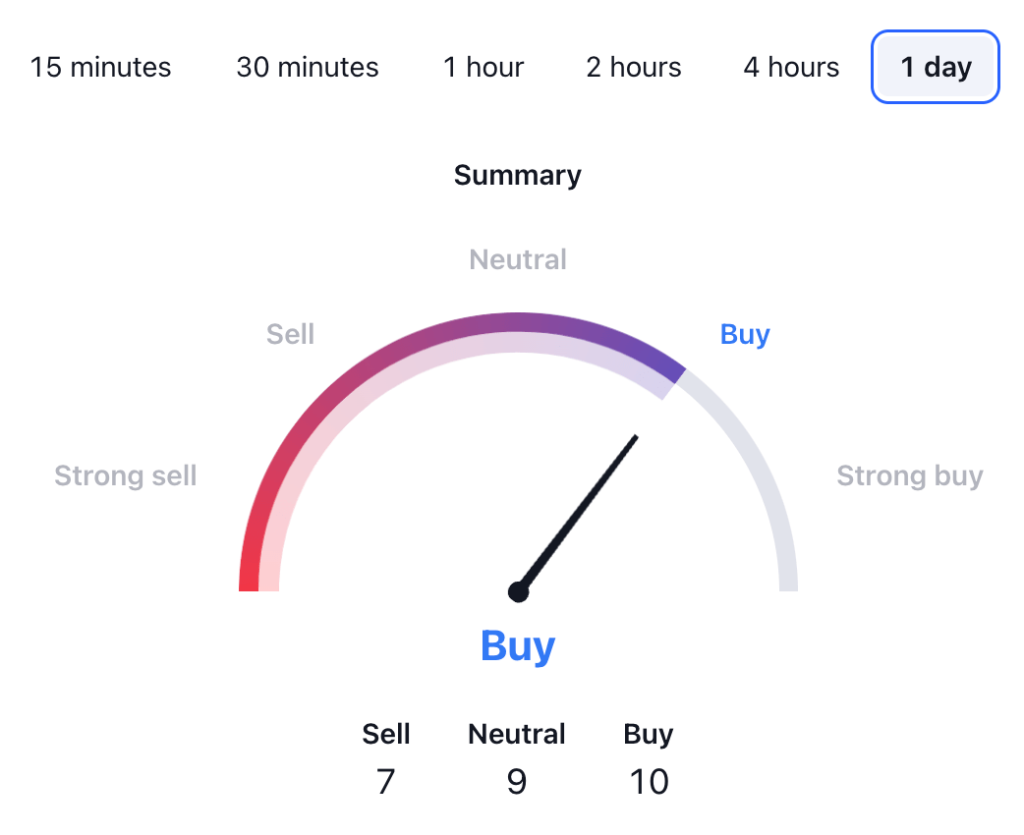Click the Strong buy gauge label
Screen dimensions: 1024x835
(910, 476)
